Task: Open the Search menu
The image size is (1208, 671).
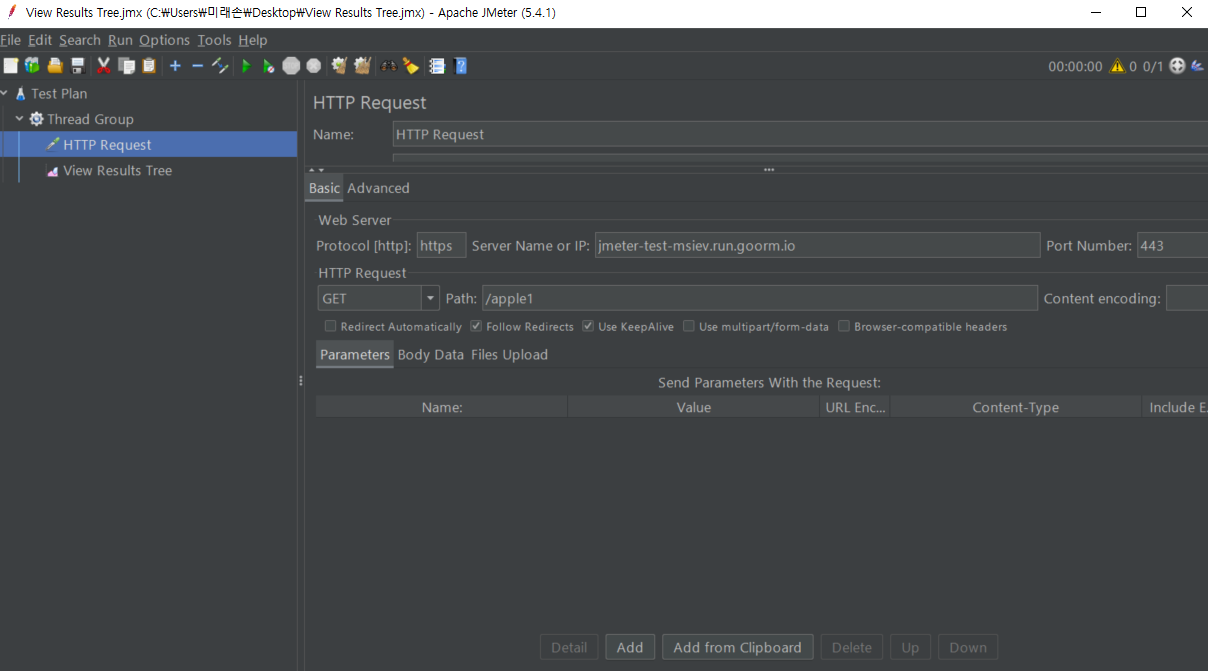Action: point(80,40)
